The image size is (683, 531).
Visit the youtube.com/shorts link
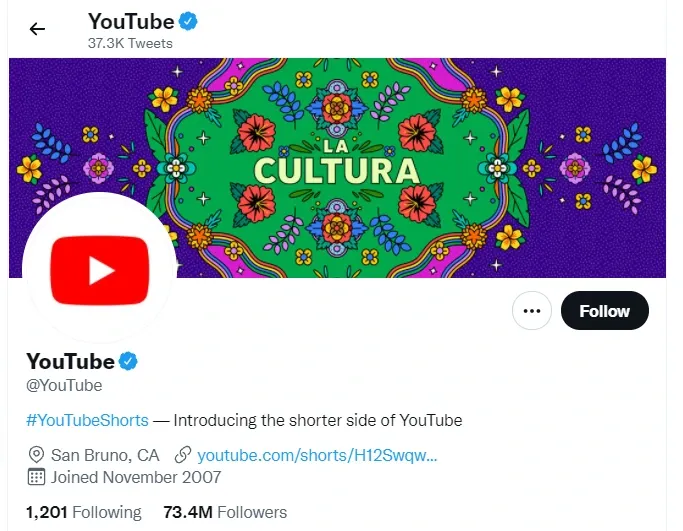317,453
